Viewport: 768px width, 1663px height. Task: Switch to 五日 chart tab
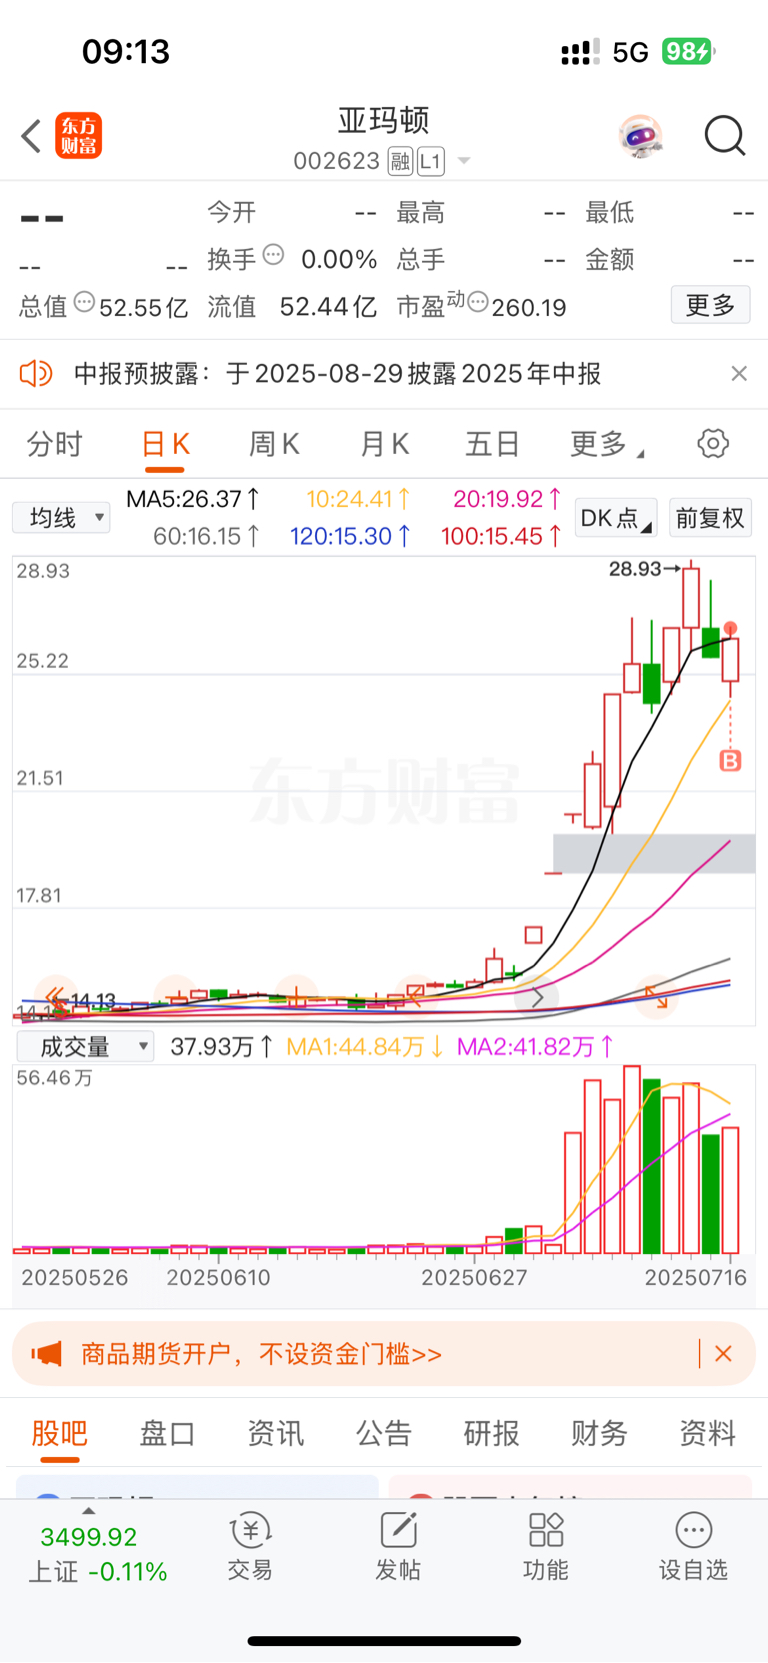click(x=493, y=444)
